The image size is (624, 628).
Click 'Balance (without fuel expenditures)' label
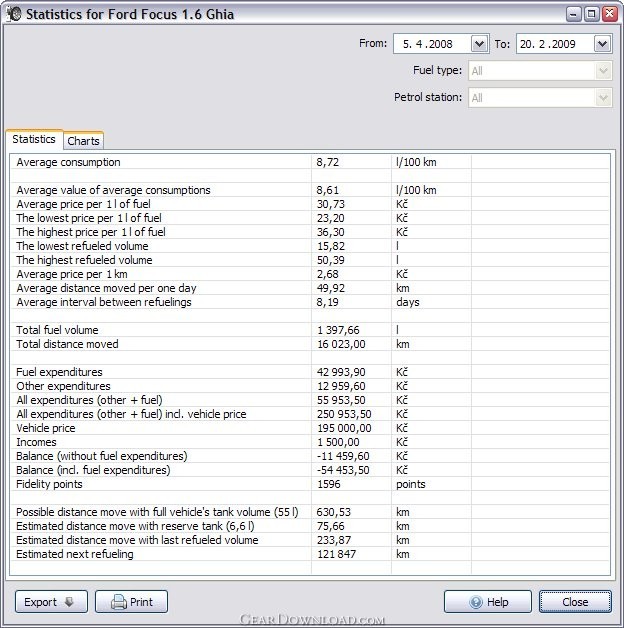[x=102, y=456]
